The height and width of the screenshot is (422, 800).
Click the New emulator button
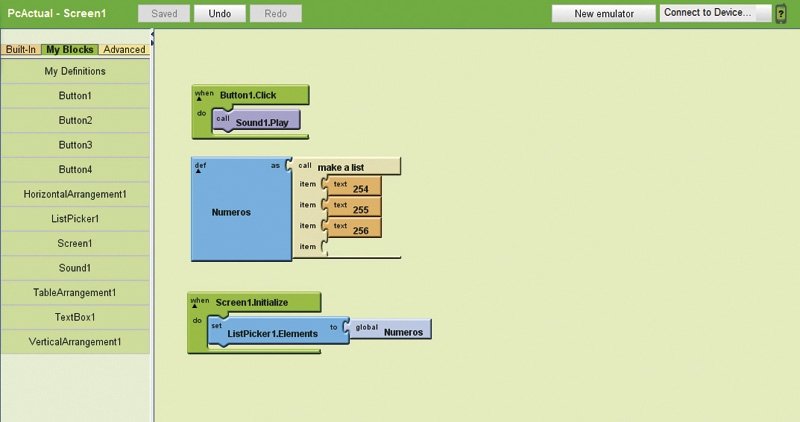[604, 14]
